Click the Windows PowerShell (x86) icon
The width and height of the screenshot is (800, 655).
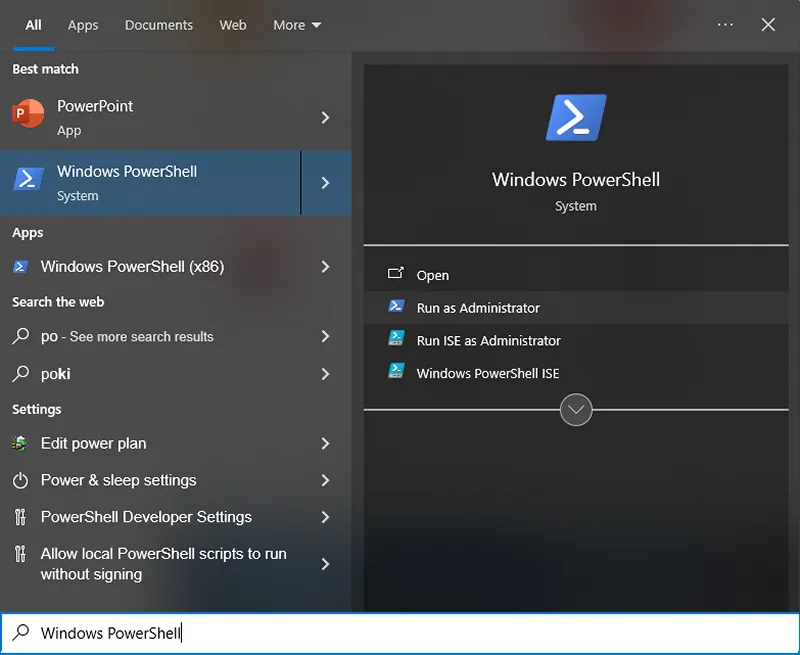tap(20, 266)
